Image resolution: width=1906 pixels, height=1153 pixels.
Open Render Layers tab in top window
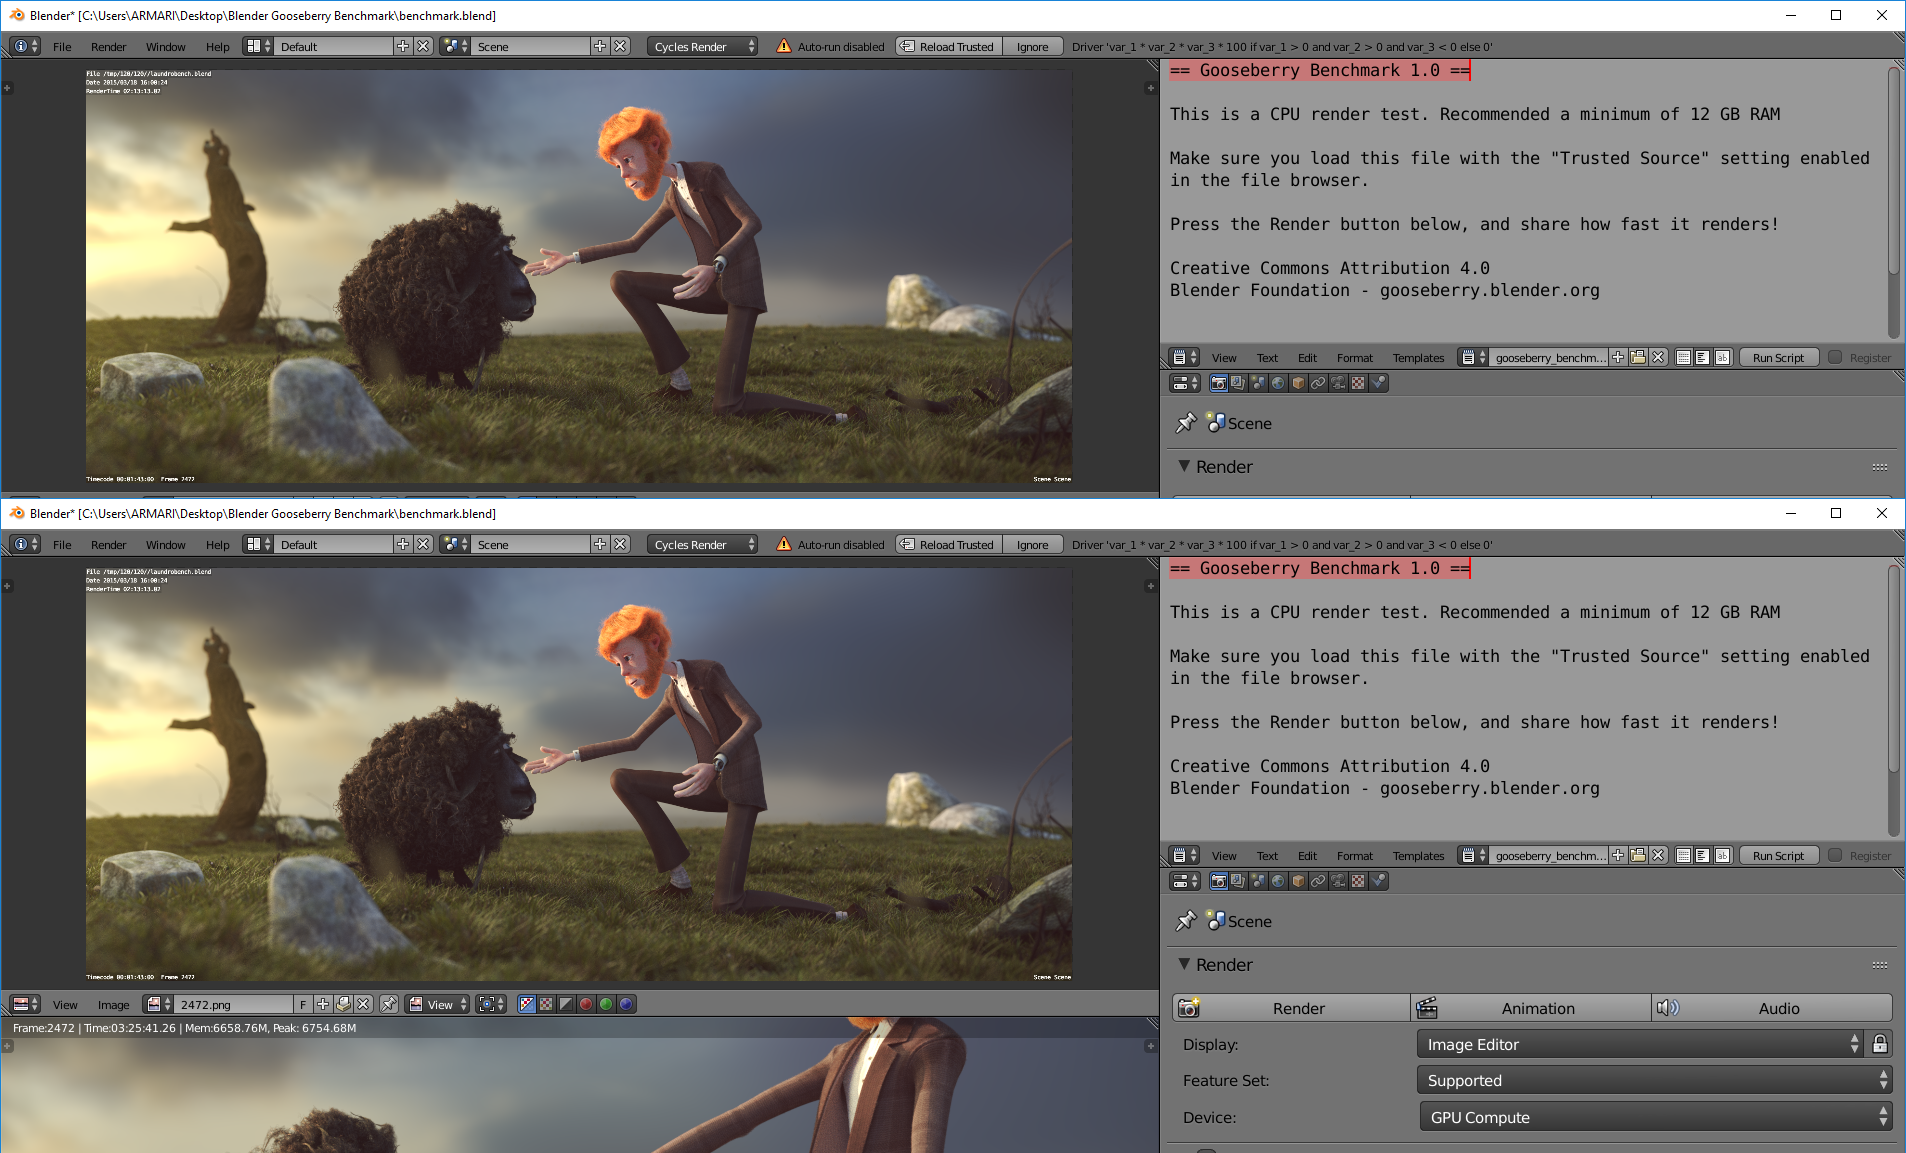click(x=1238, y=383)
